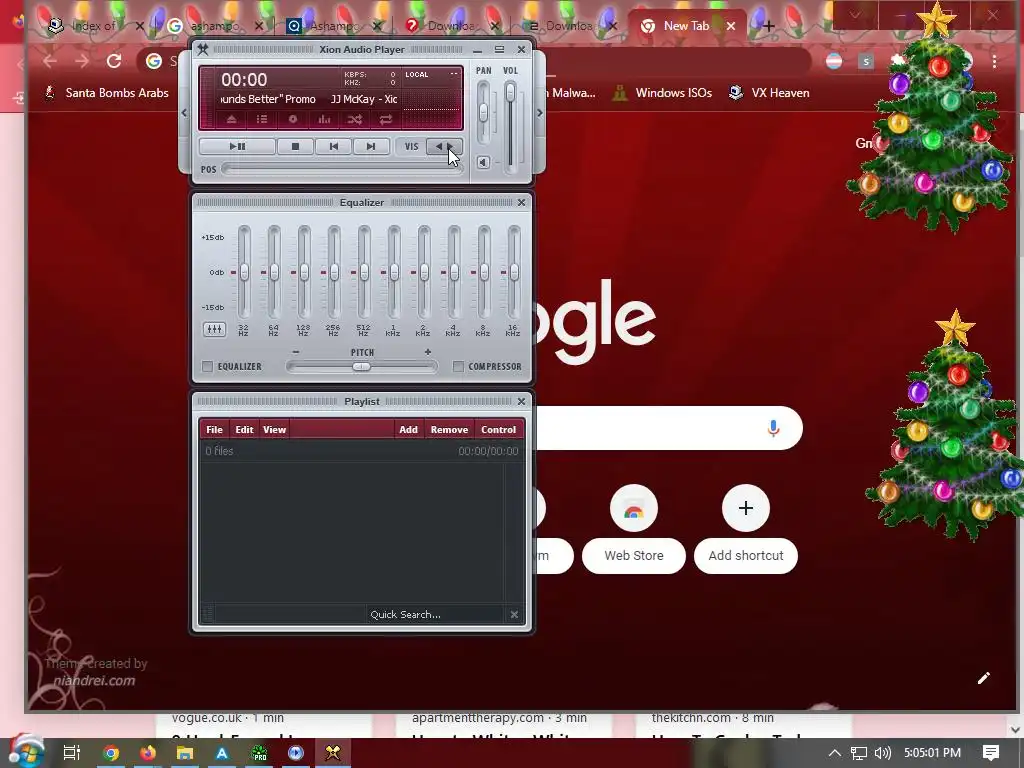Image resolution: width=1024 pixels, height=768 pixels.
Task: Click the PITCH slider
Action: coord(362,366)
